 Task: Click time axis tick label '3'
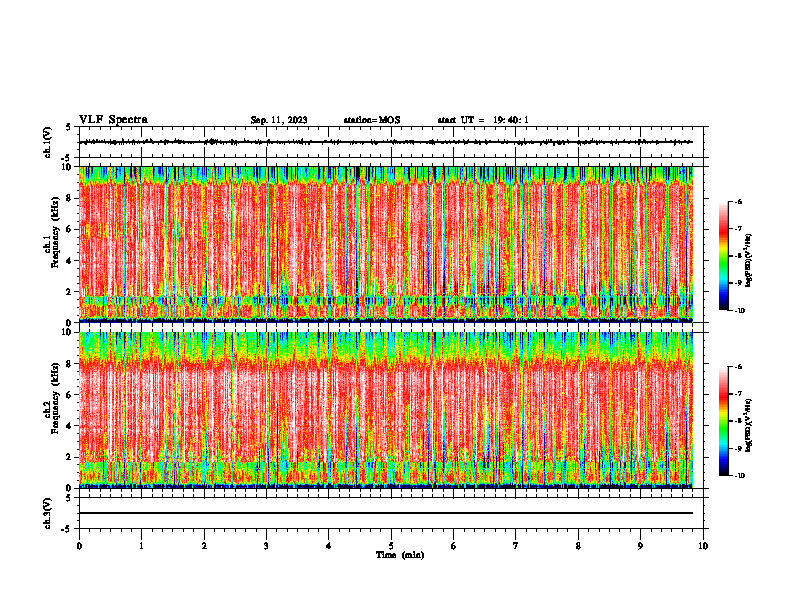coord(266,546)
